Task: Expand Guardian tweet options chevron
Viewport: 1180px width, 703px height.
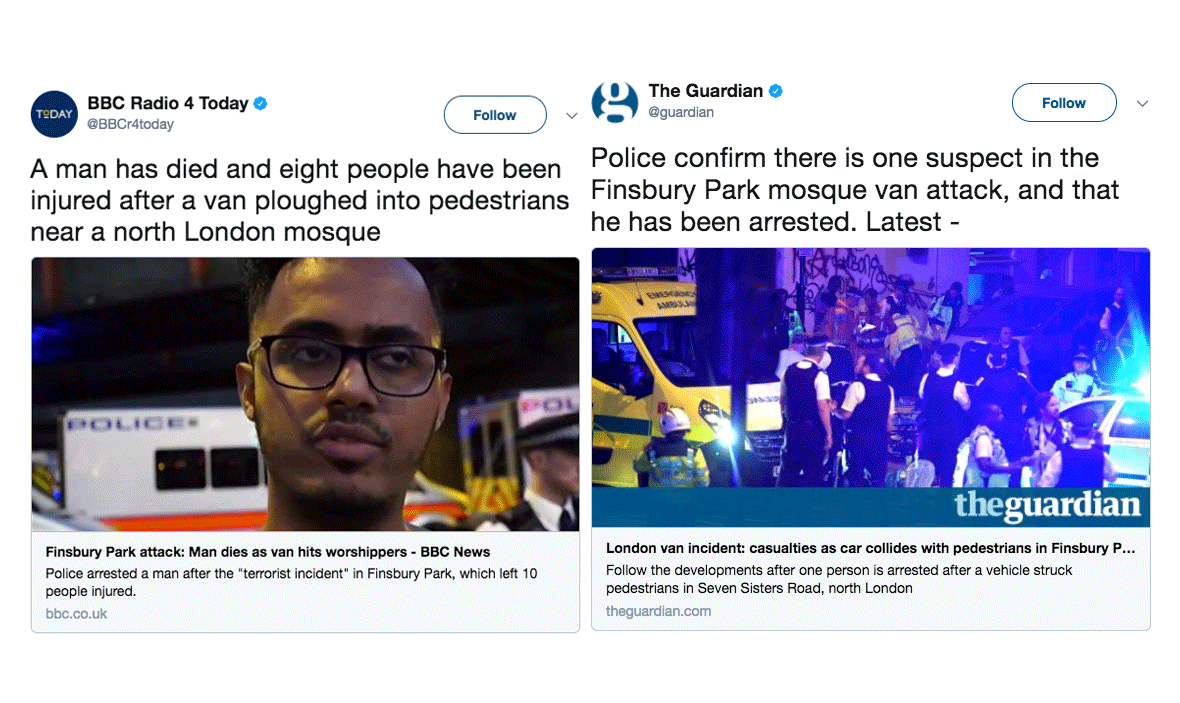Action: point(1142,104)
